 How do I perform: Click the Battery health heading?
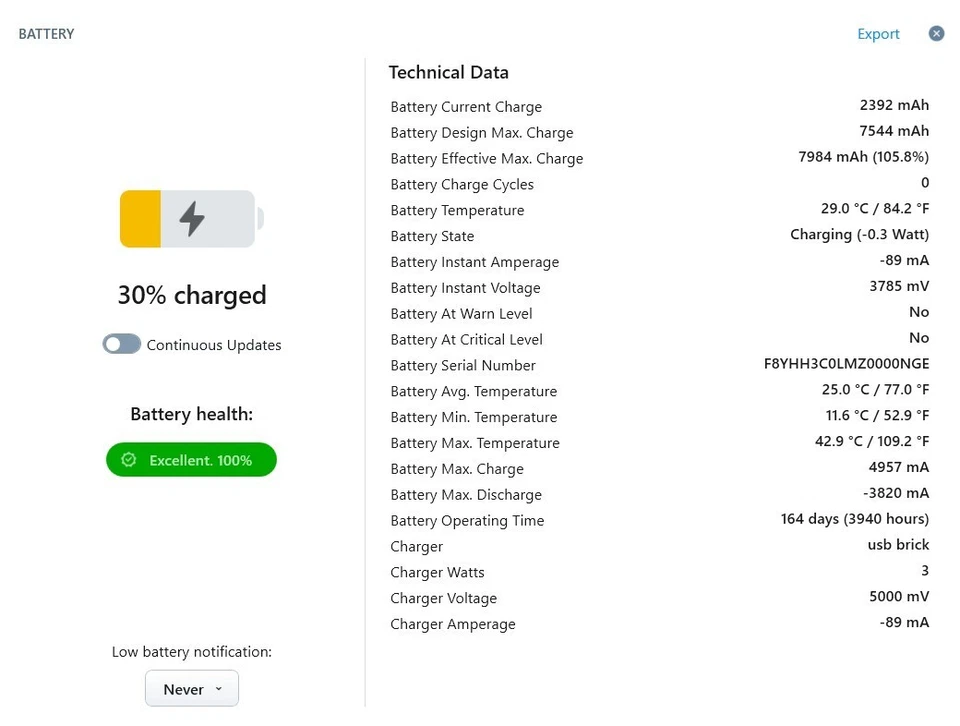click(191, 413)
